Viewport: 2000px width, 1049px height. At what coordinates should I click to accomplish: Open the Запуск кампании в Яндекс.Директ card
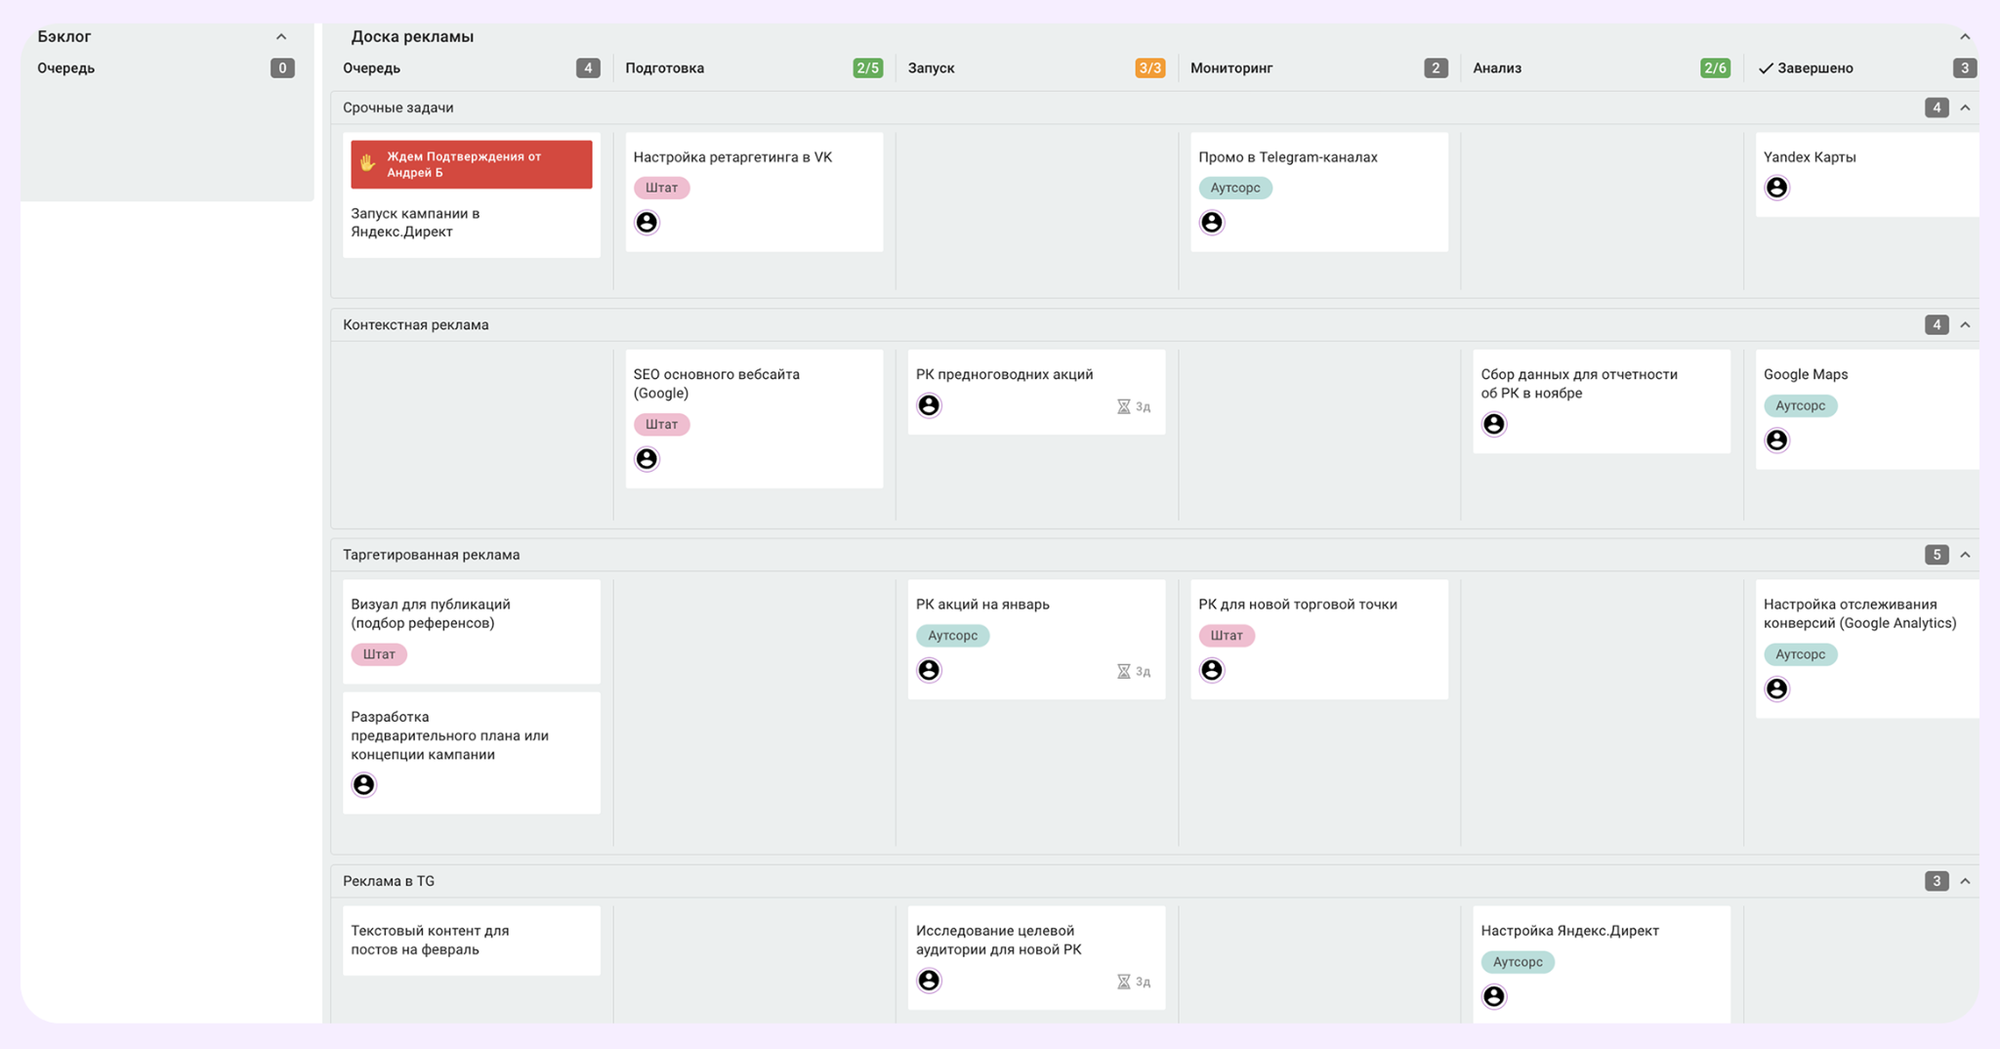[x=415, y=222]
